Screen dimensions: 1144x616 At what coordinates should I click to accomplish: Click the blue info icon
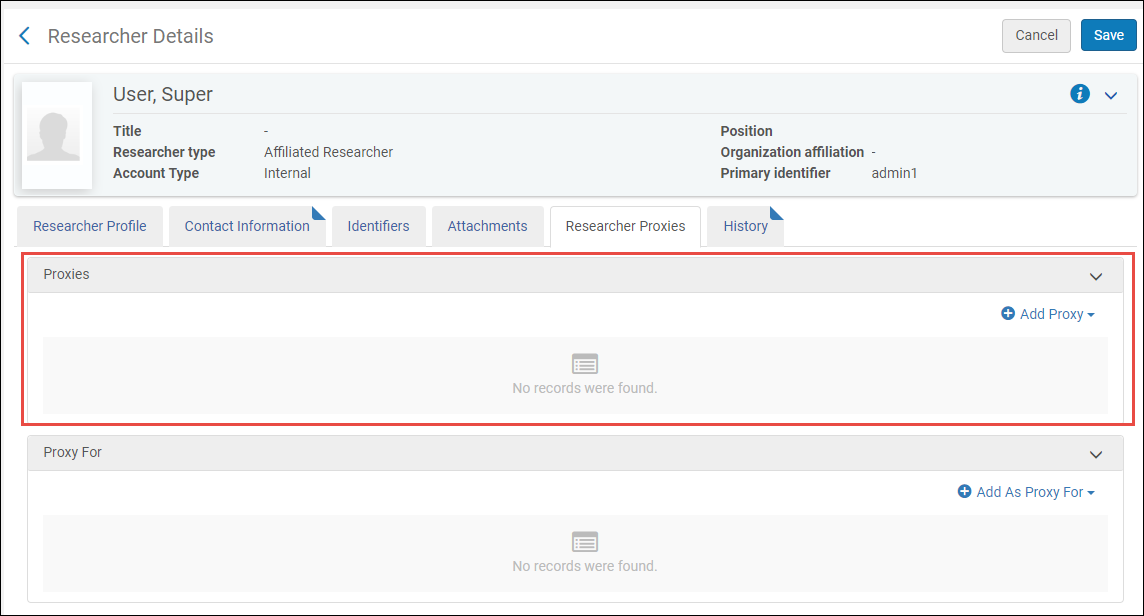pos(1080,94)
